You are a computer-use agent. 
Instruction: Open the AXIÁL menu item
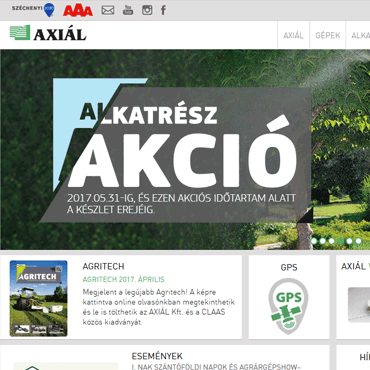point(293,35)
